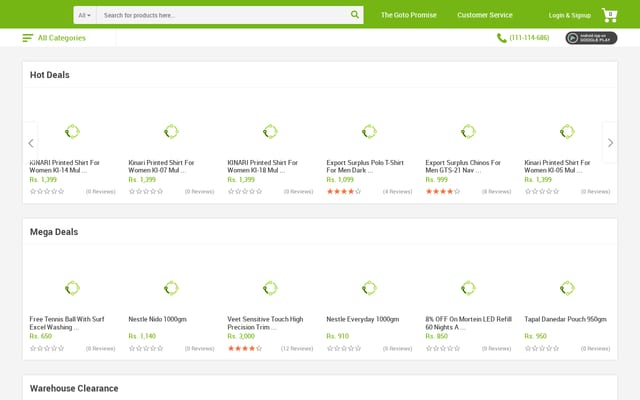
Task: Click the phone icon beside 111-114-686
Action: [501, 38]
